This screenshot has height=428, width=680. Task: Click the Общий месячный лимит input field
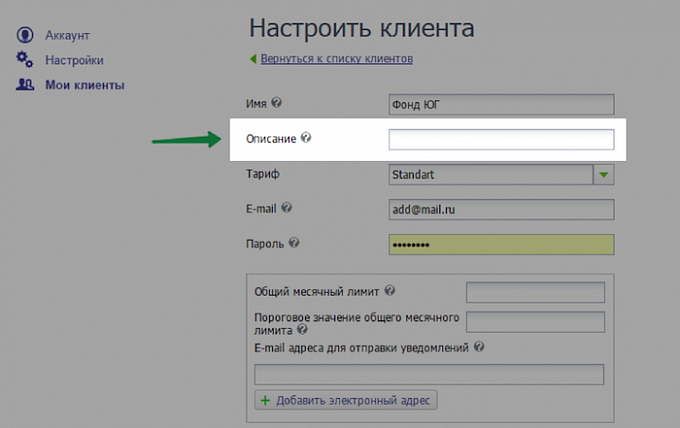535,292
